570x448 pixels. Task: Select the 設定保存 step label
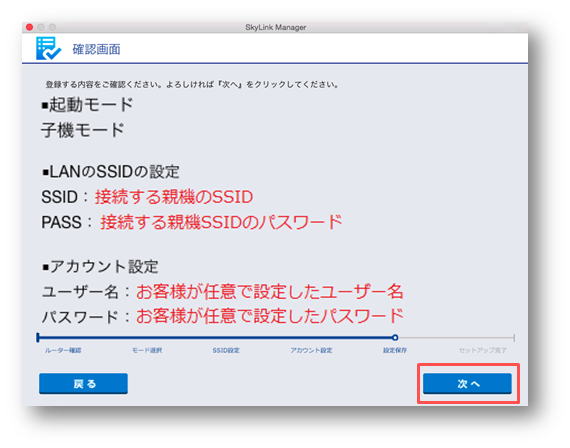point(395,351)
